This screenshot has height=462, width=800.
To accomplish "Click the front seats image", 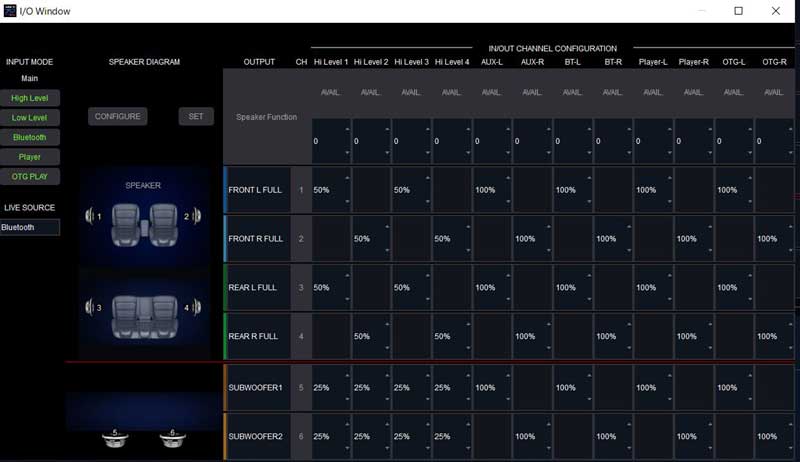I will pyautogui.click(x=143, y=215).
